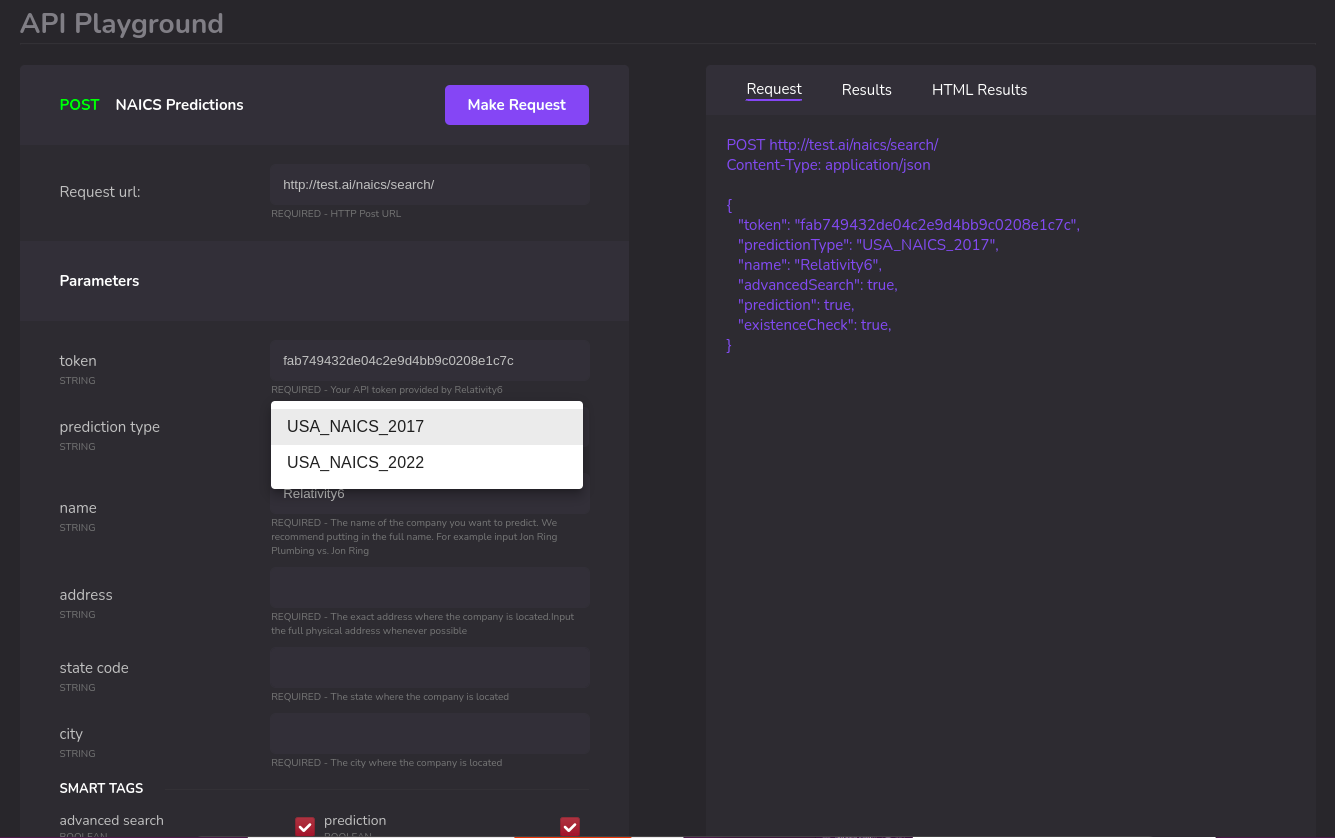Focus the state code input field
The width and height of the screenshot is (1335, 838).
pyautogui.click(x=430, y=667)
